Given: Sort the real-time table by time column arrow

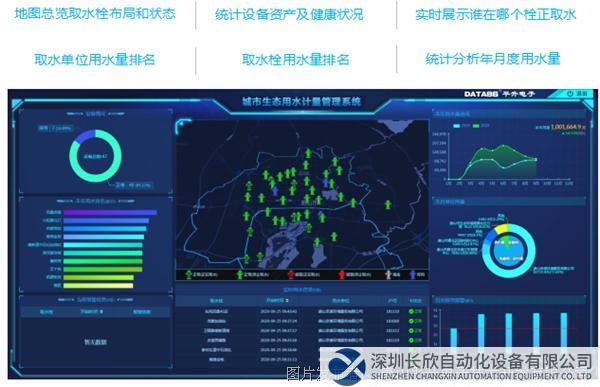Looking at the screenshot, I should 287,301.
